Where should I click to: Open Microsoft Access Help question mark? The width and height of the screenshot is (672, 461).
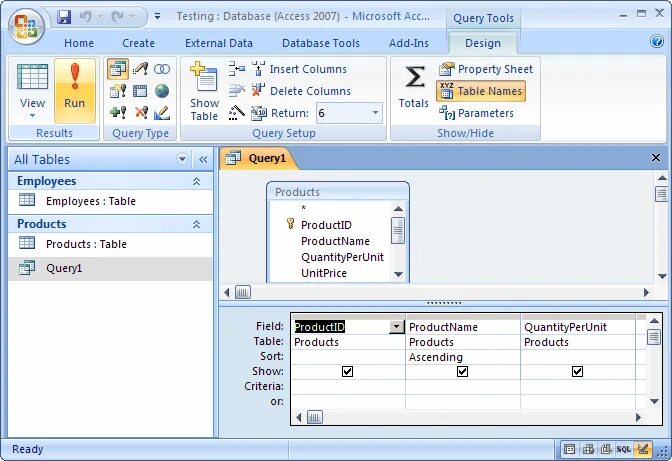657,41
